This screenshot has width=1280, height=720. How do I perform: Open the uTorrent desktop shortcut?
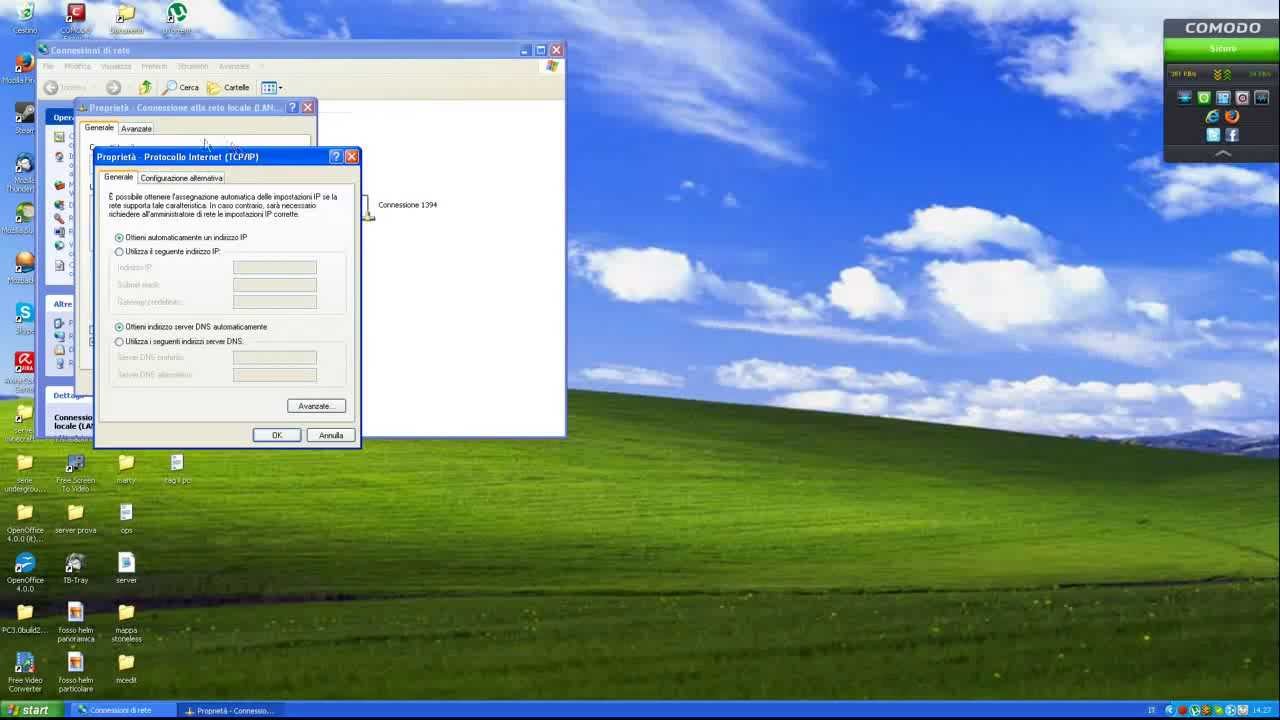pyautogui.click(x=176, y=18)
